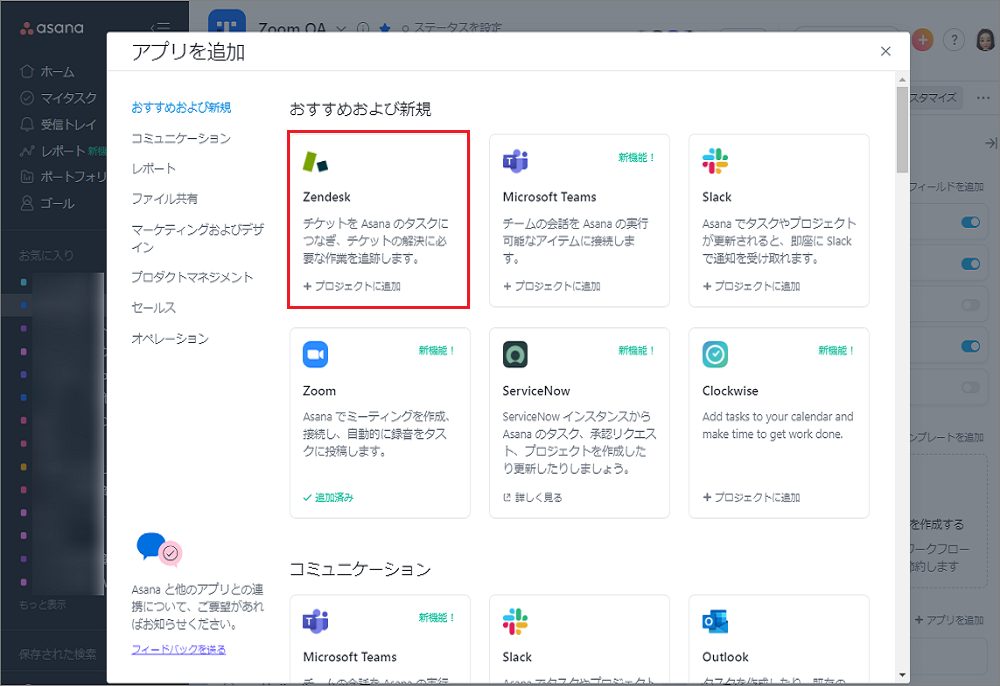This screenshot has height=686, width=1000.
Task: Select the レポート category in the dialog
Action: pyautogui.click(x=153, y=168)
